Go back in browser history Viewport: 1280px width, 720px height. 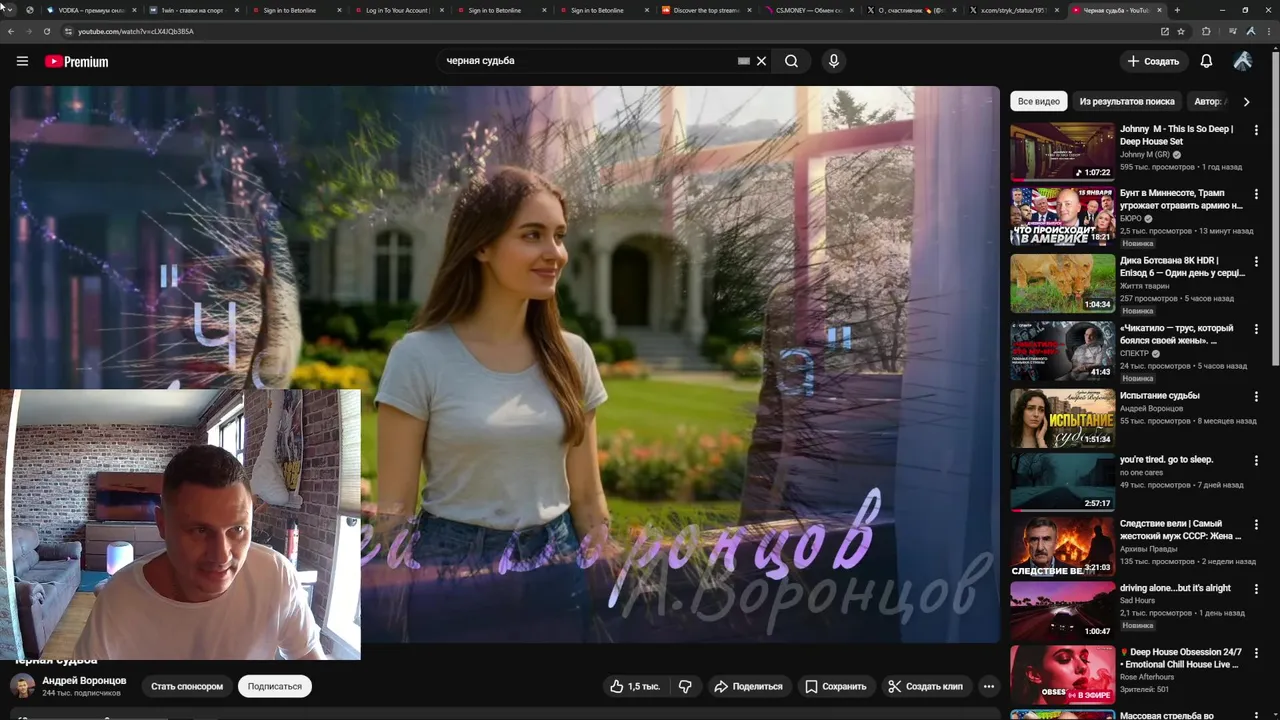coord(11,31)
